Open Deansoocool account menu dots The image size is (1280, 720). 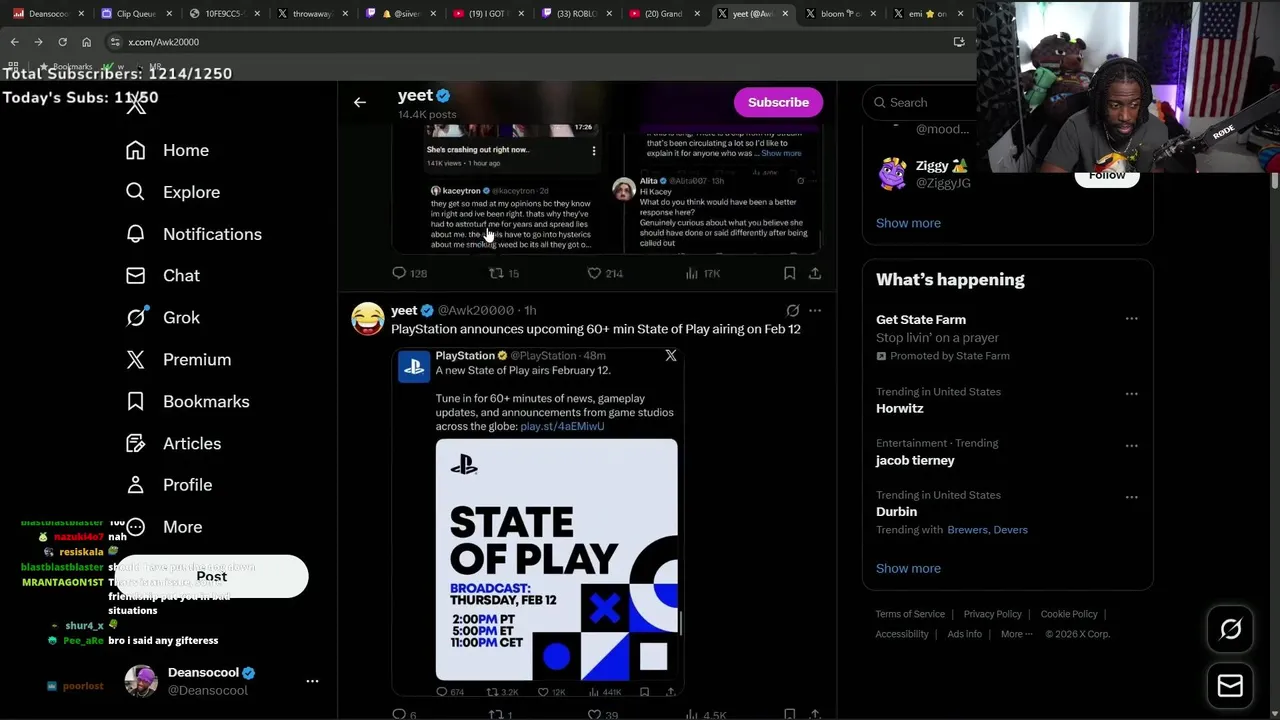point(312,681)
